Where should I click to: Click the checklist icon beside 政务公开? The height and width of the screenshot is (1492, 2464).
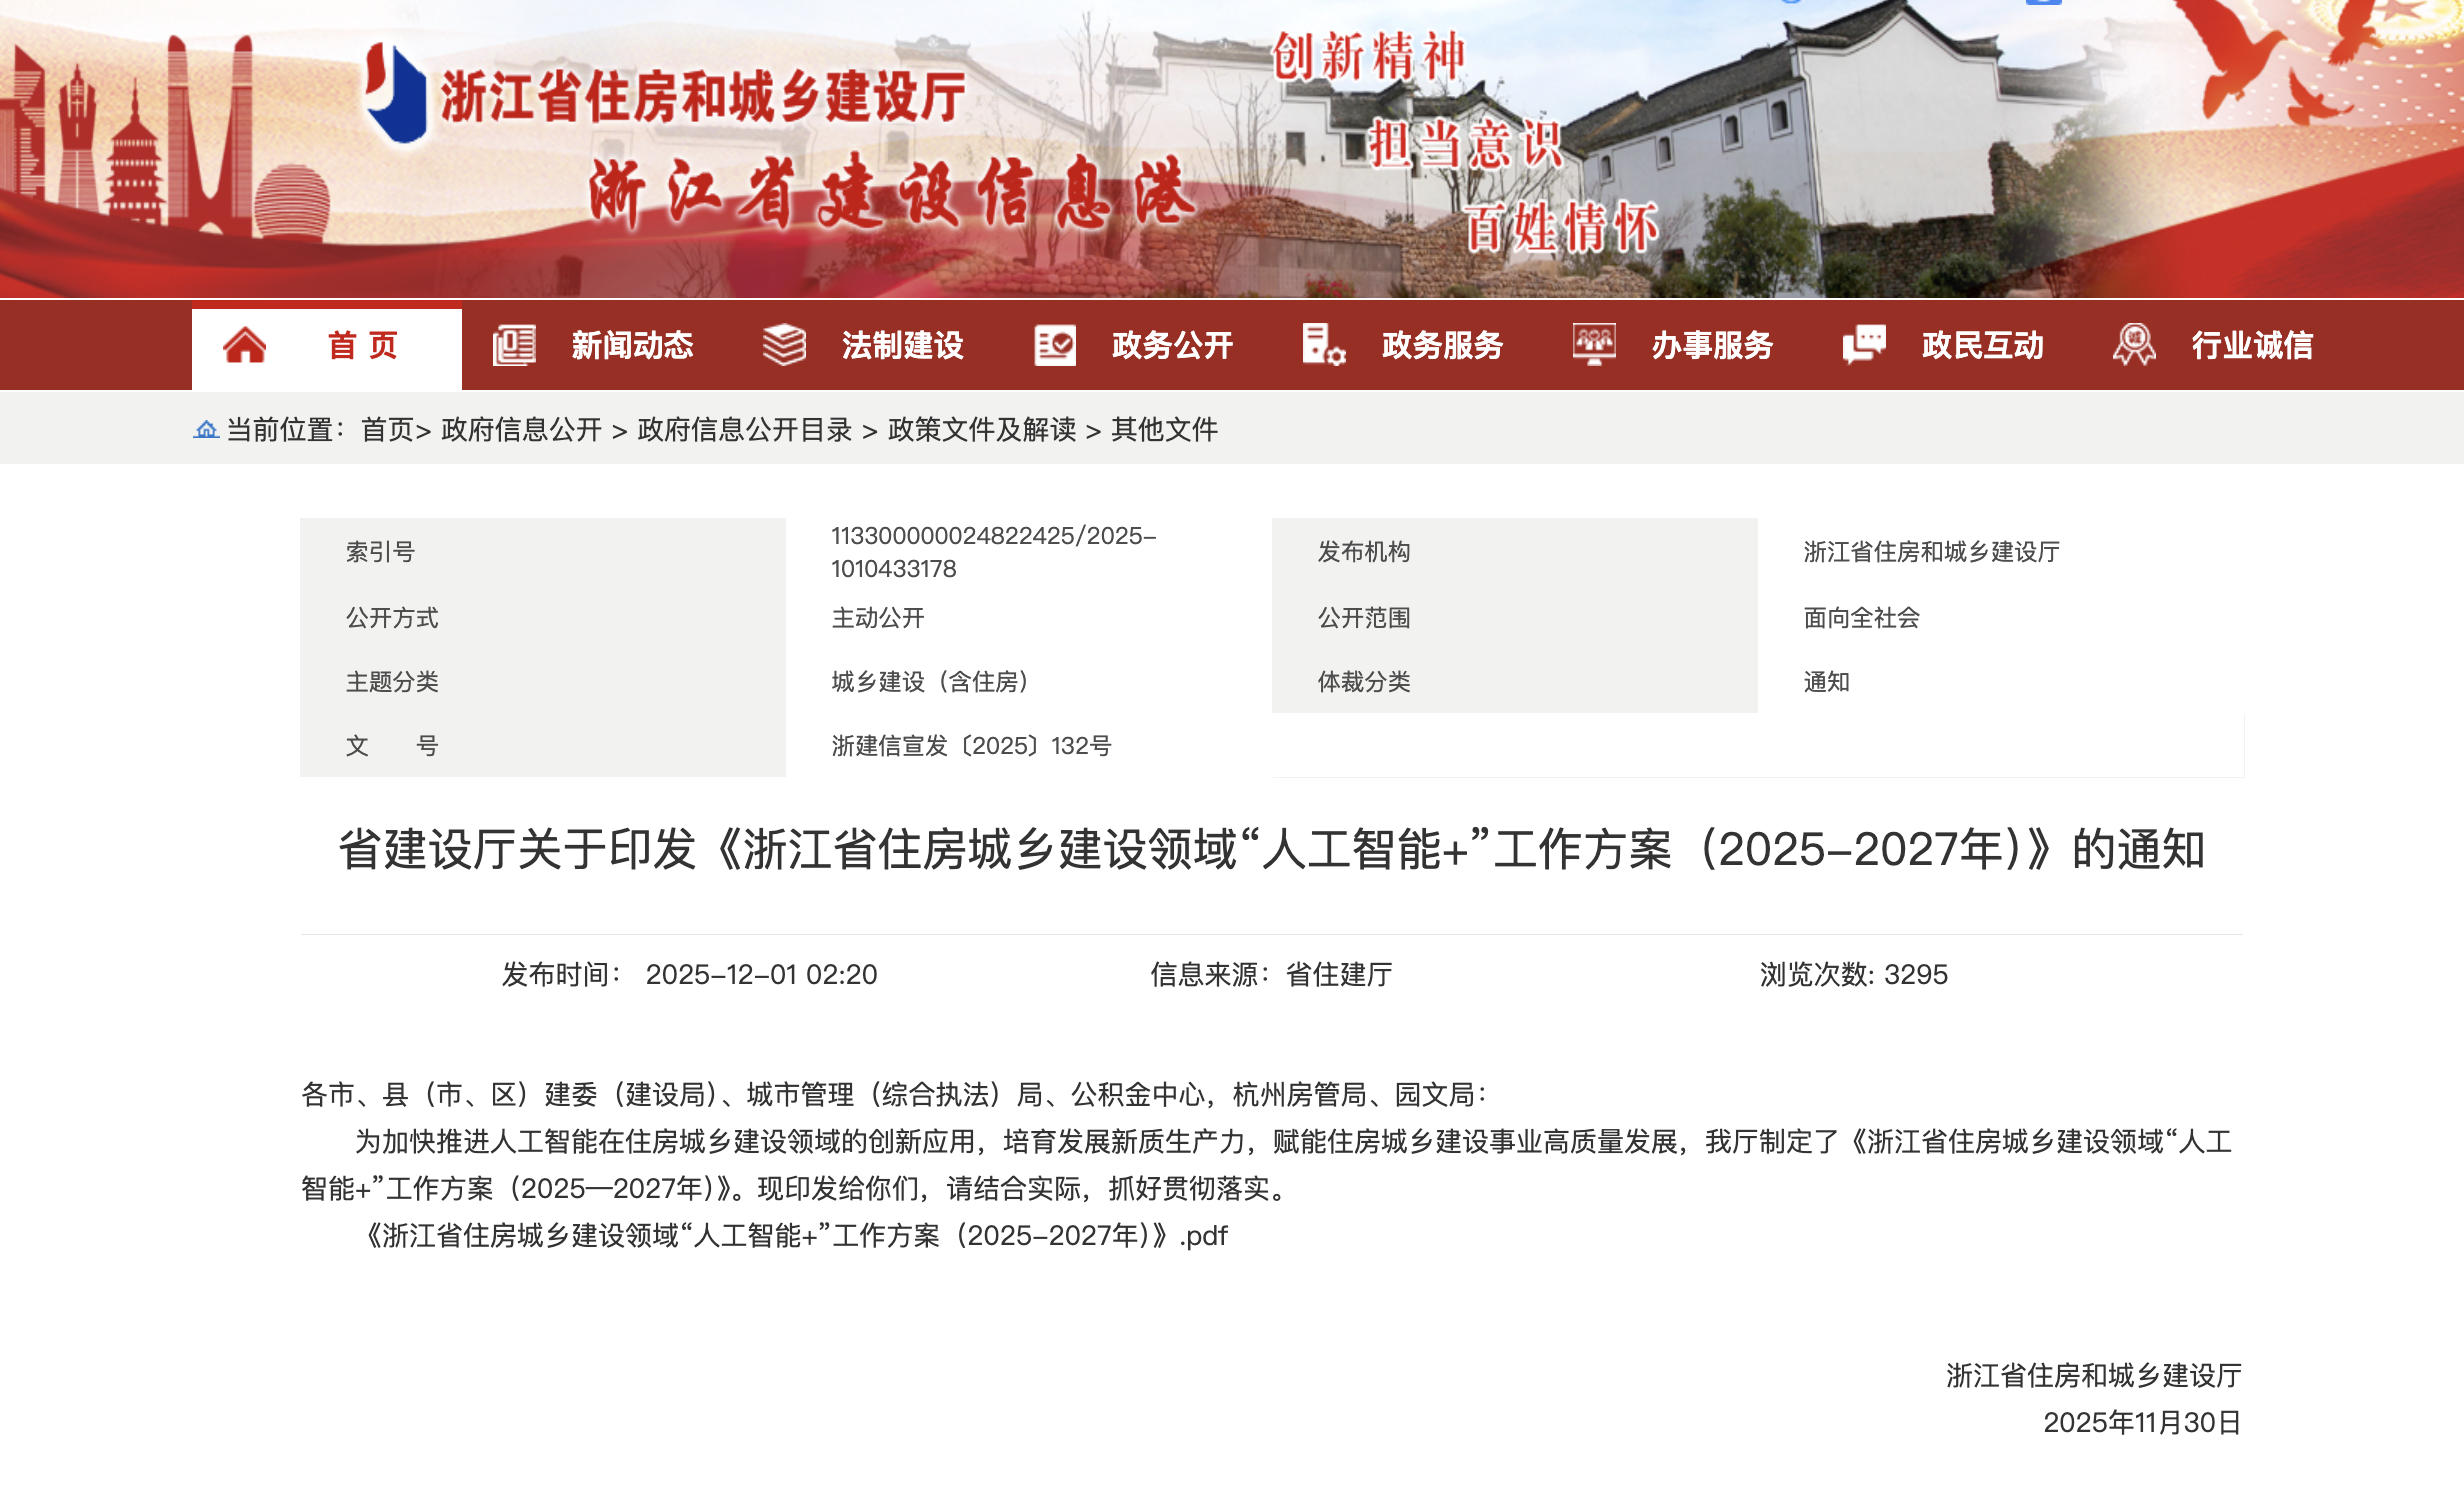pyautogui.click(x=1054, y=346)
